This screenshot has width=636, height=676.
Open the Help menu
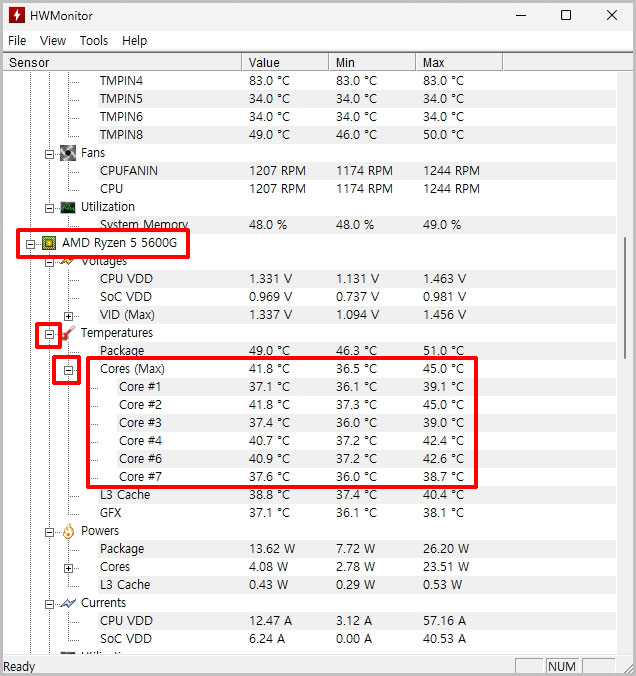(x=134, y=41)
